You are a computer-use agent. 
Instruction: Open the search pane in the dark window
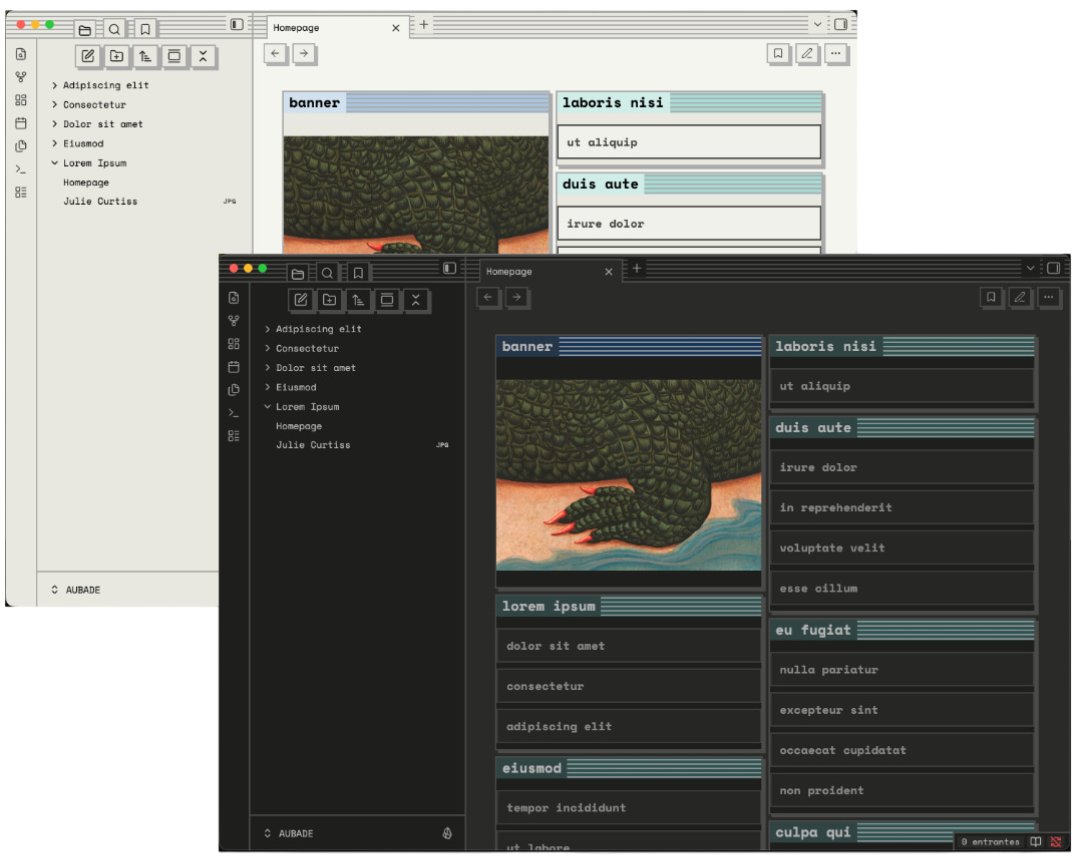(x=327, y=273)
